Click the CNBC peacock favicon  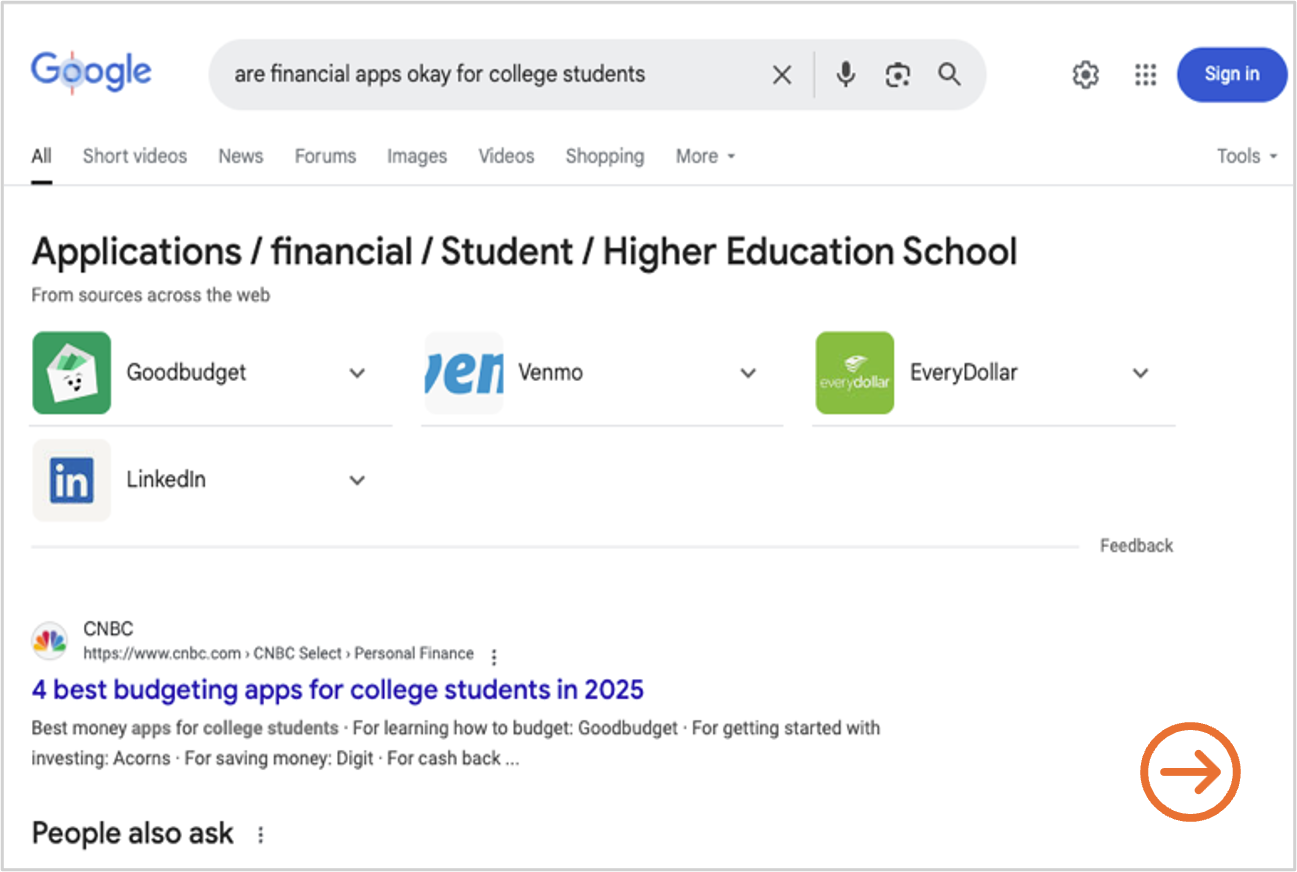point(49,641)
